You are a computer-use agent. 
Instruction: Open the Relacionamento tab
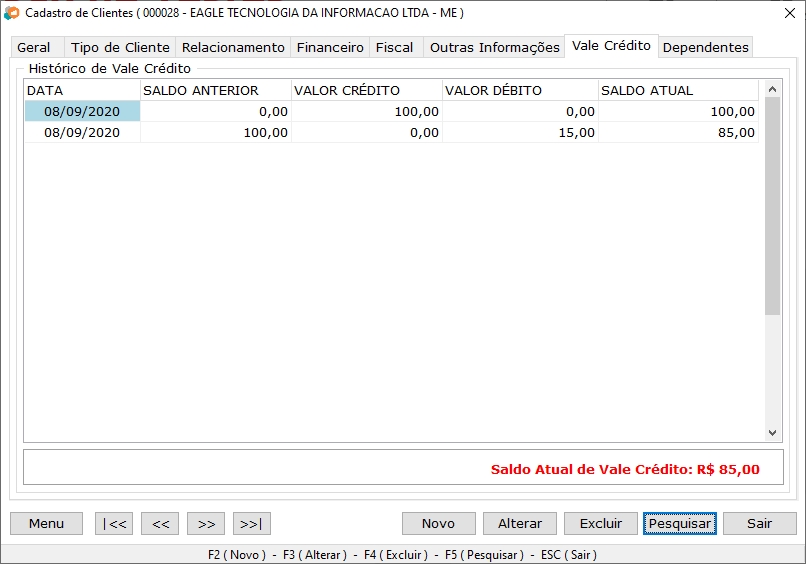233,47
